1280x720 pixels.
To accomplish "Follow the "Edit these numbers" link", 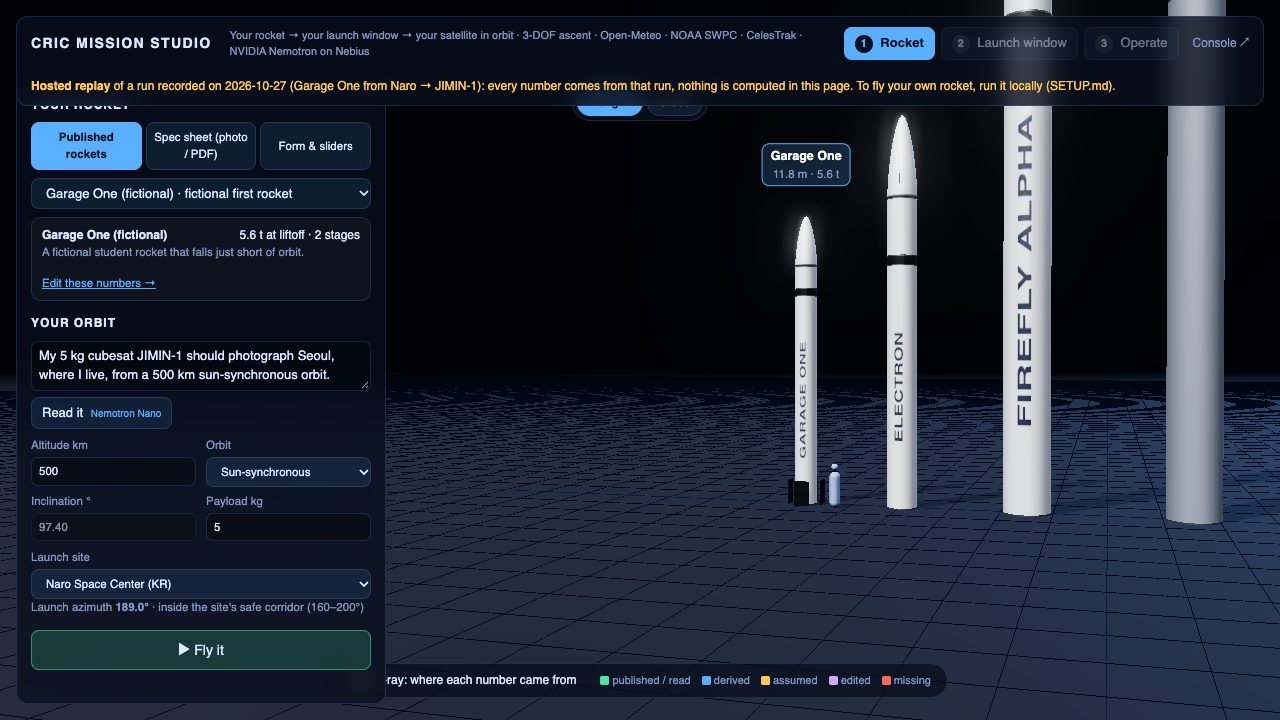I will [x=98, y=283].
